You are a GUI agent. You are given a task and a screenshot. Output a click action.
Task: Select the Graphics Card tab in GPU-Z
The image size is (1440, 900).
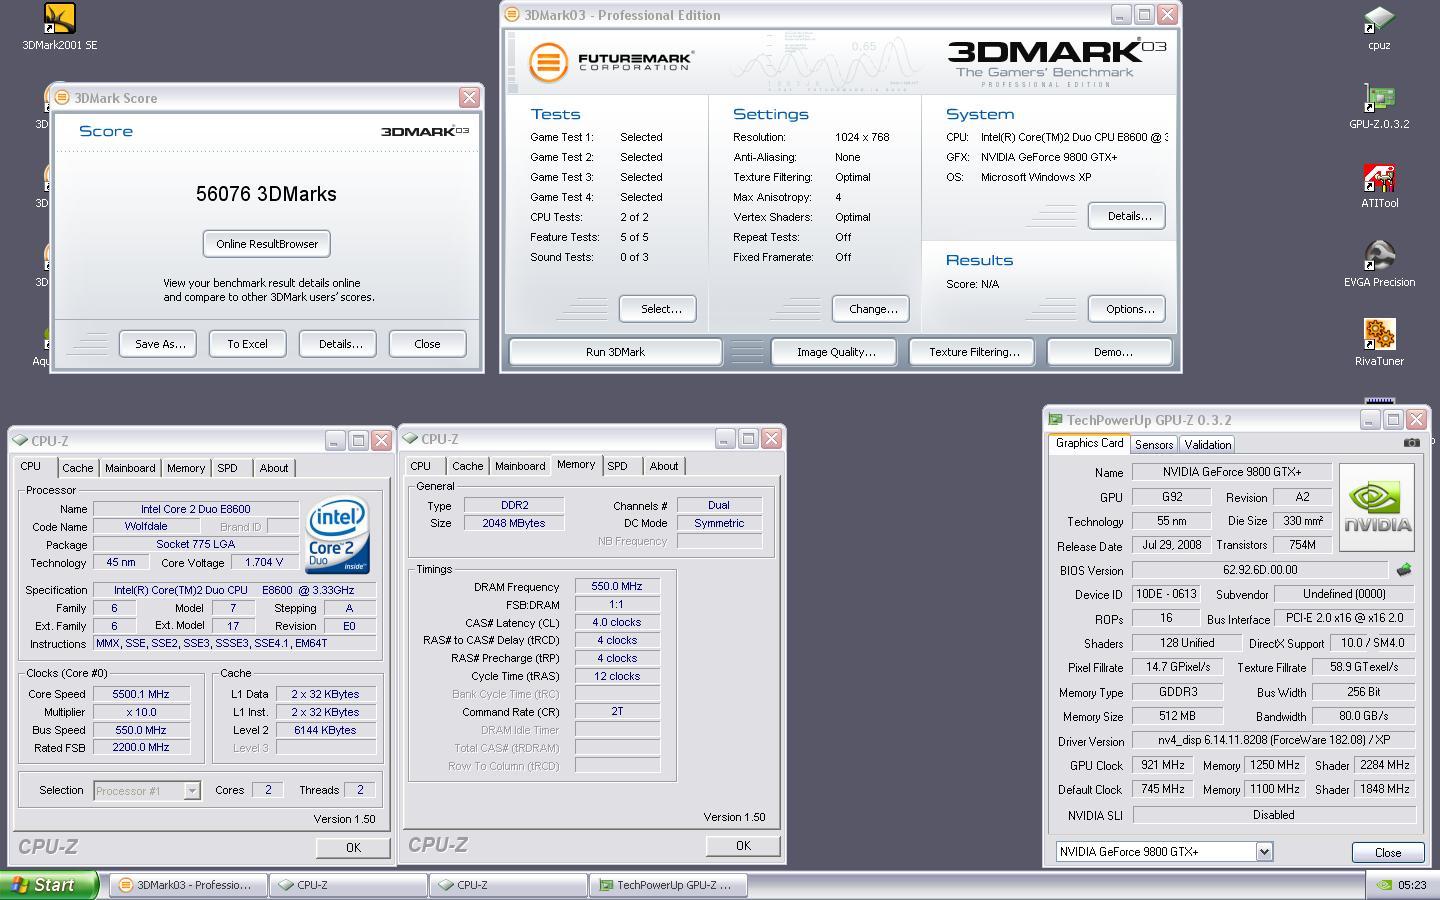pos(1089,443)
